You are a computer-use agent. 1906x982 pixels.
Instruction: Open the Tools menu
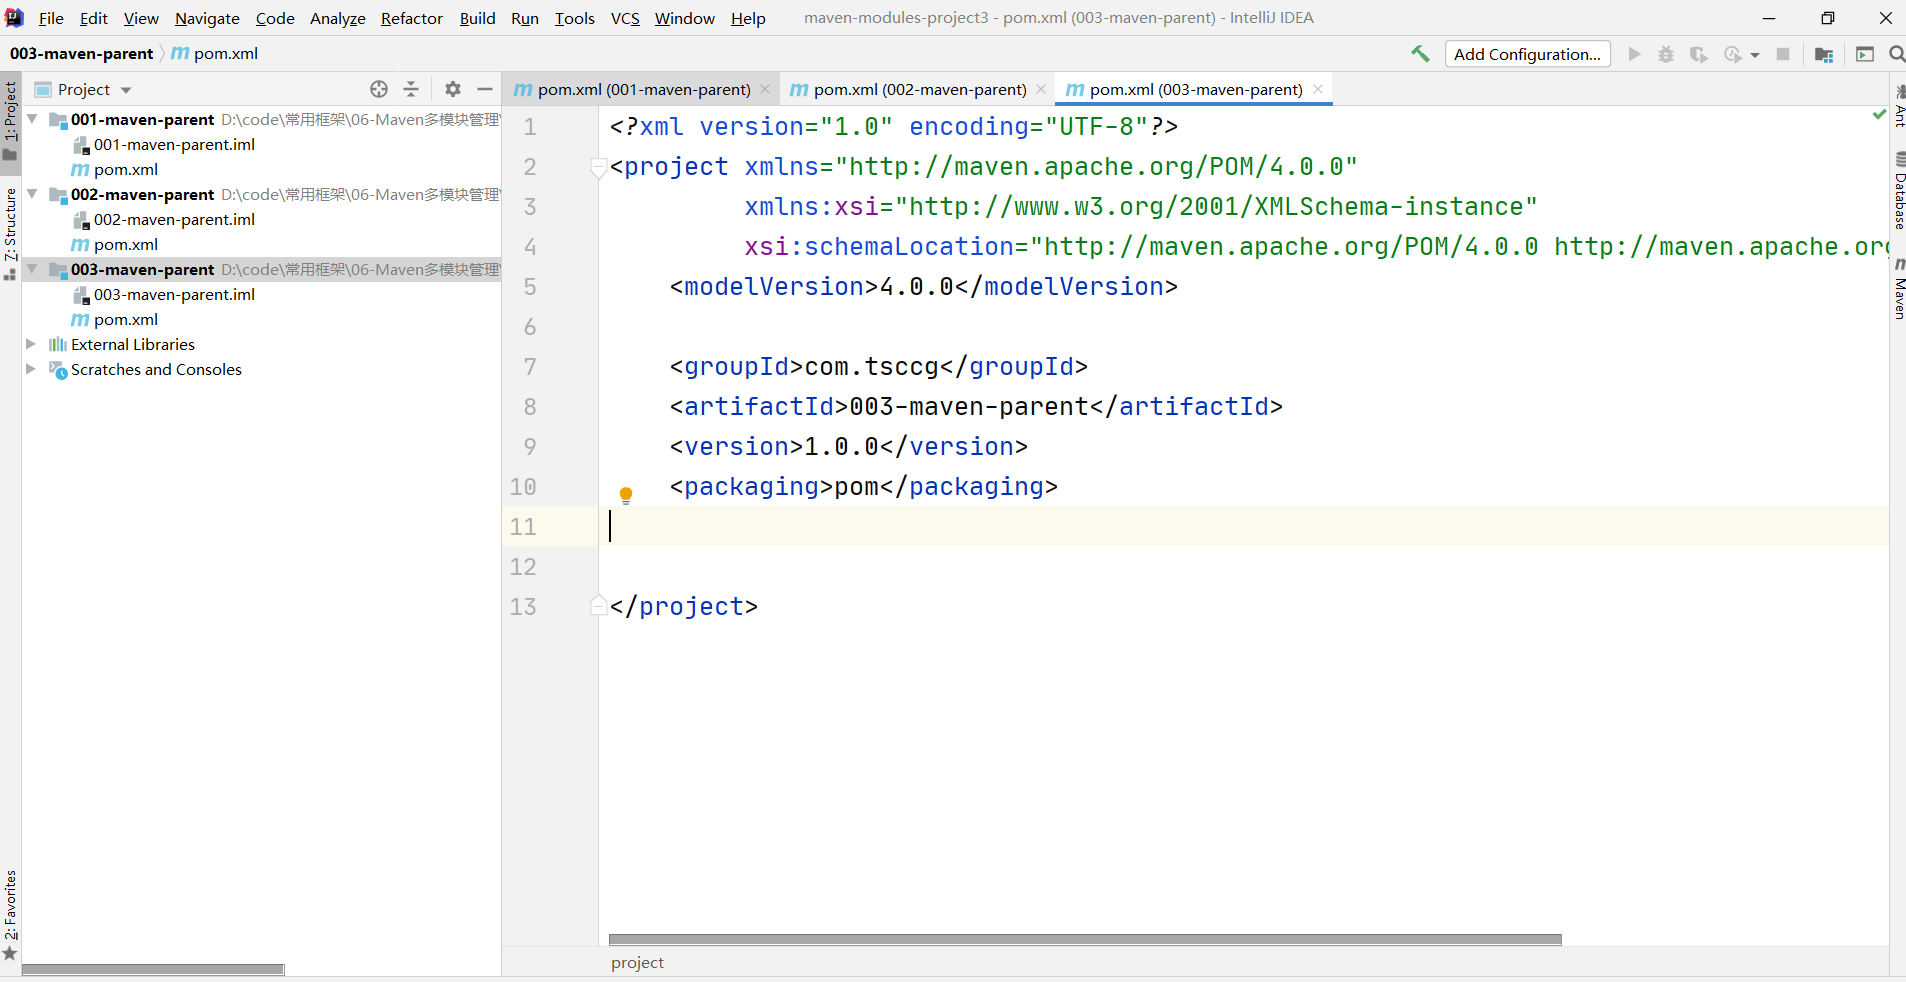pyautogui.click(x=575, y=18)
